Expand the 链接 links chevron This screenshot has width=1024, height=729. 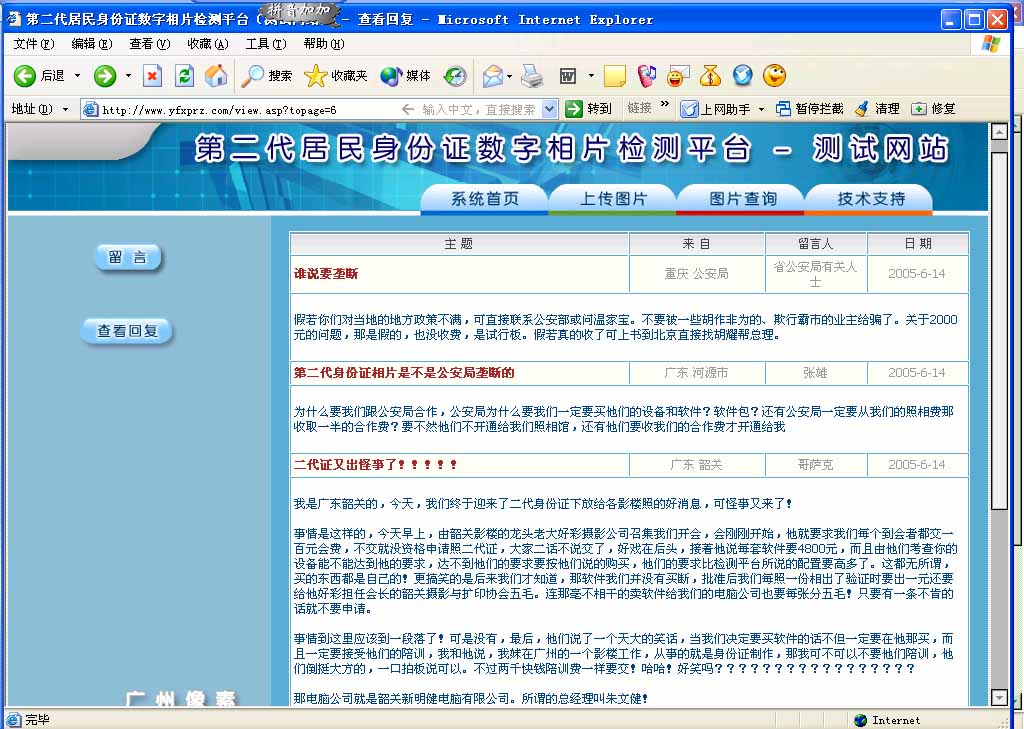(x=665, y=104)
